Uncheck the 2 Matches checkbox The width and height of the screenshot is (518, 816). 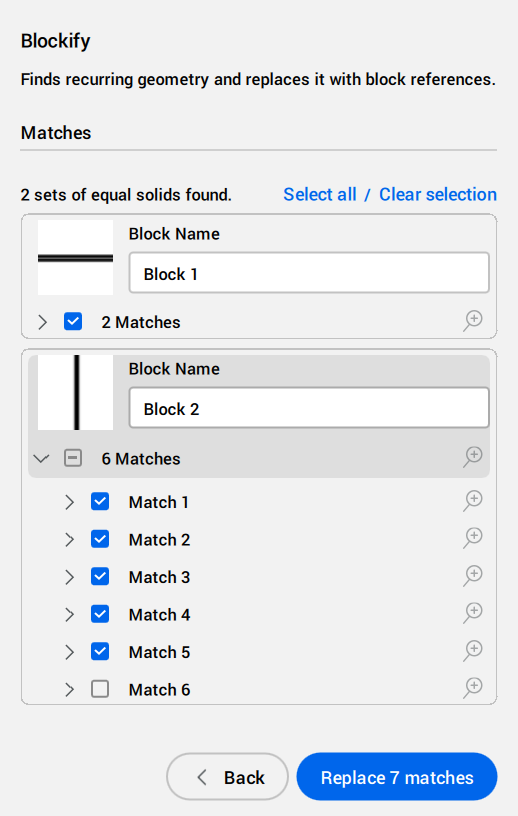tap(73, 322)
